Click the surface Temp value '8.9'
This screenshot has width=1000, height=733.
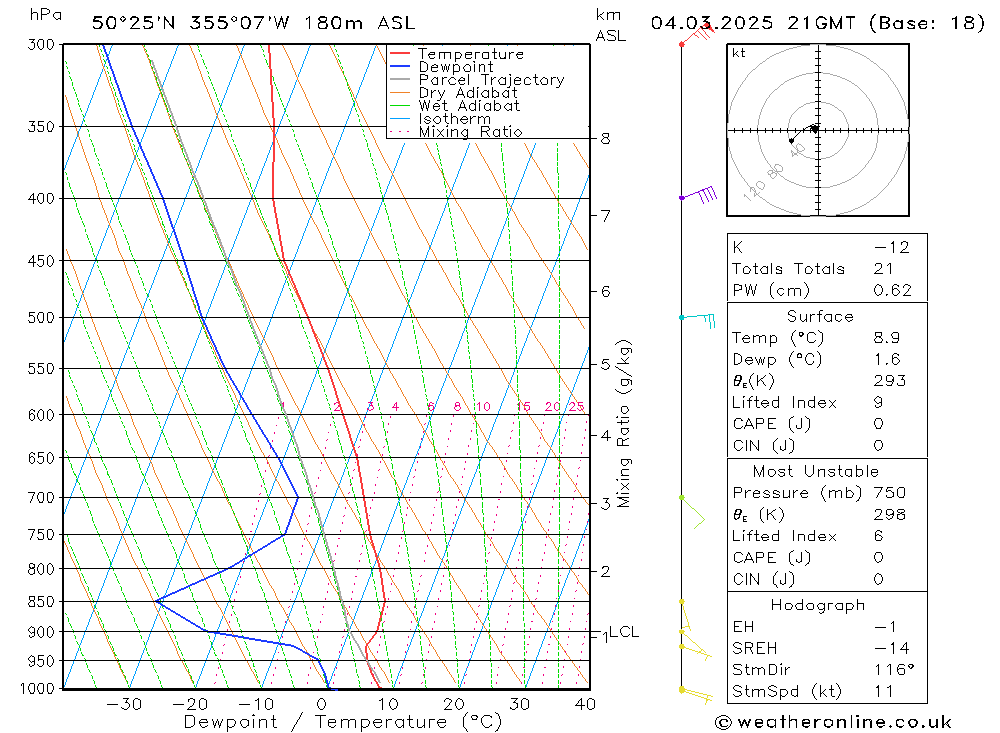(886, 338)
